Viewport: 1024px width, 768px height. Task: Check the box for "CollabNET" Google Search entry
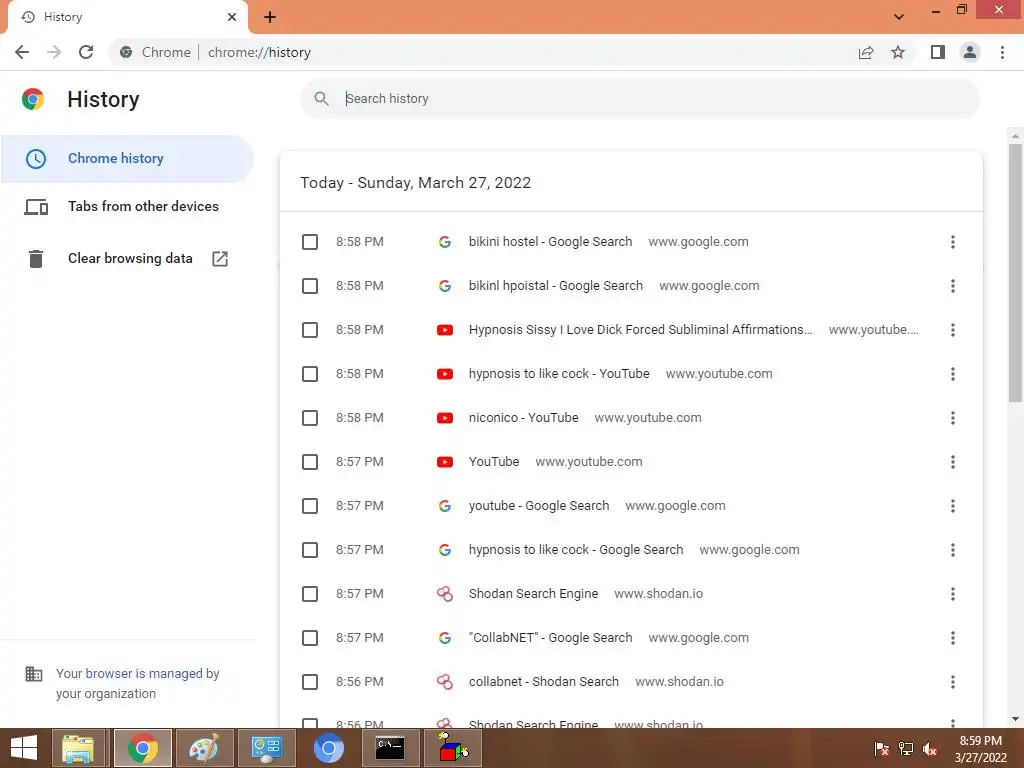tap(310, 638)
